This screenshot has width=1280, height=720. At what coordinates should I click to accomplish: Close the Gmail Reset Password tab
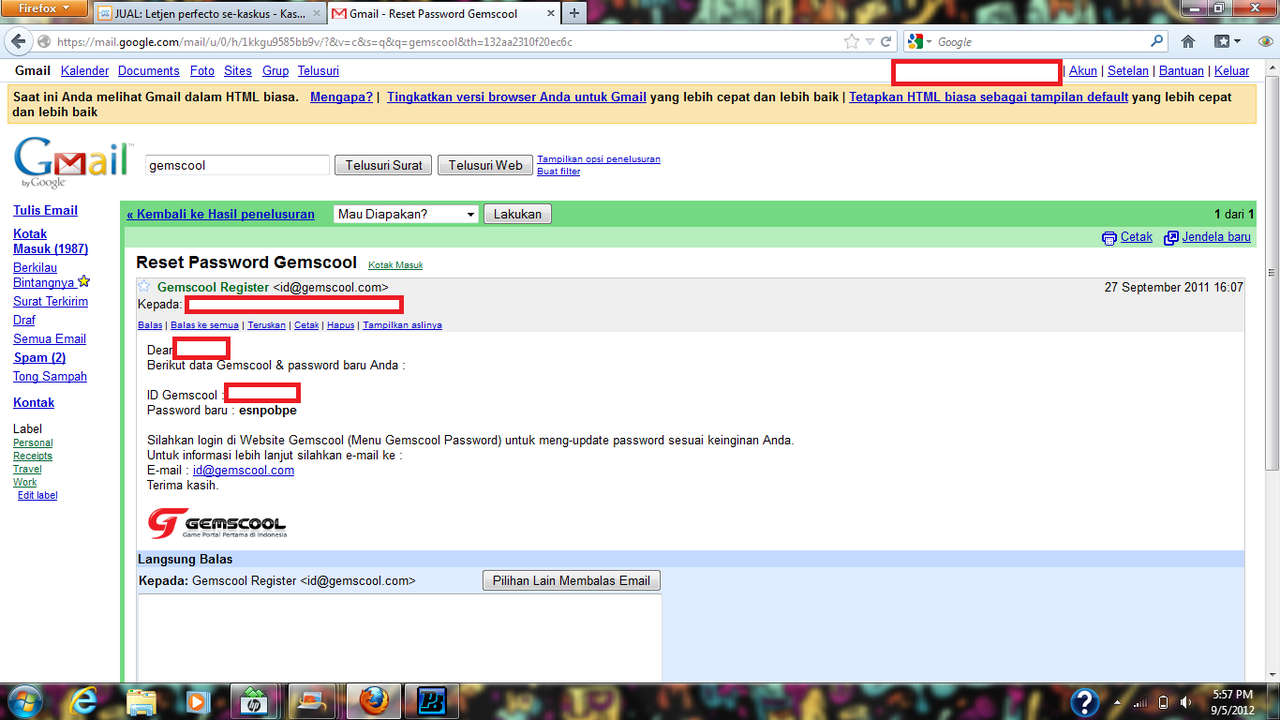(x=549, y=14)
